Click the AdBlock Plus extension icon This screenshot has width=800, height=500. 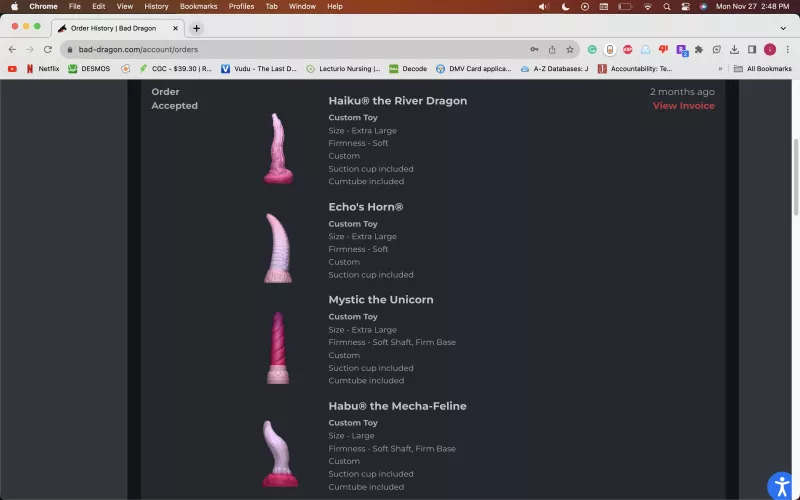[628, 49]
